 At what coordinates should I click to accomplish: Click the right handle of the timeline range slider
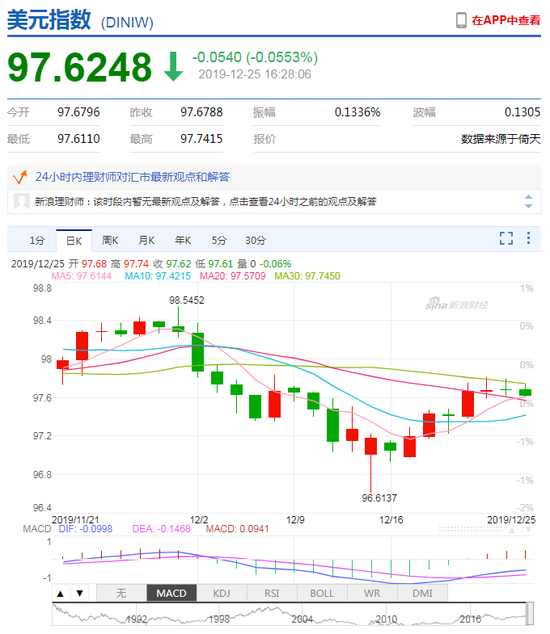530,614
